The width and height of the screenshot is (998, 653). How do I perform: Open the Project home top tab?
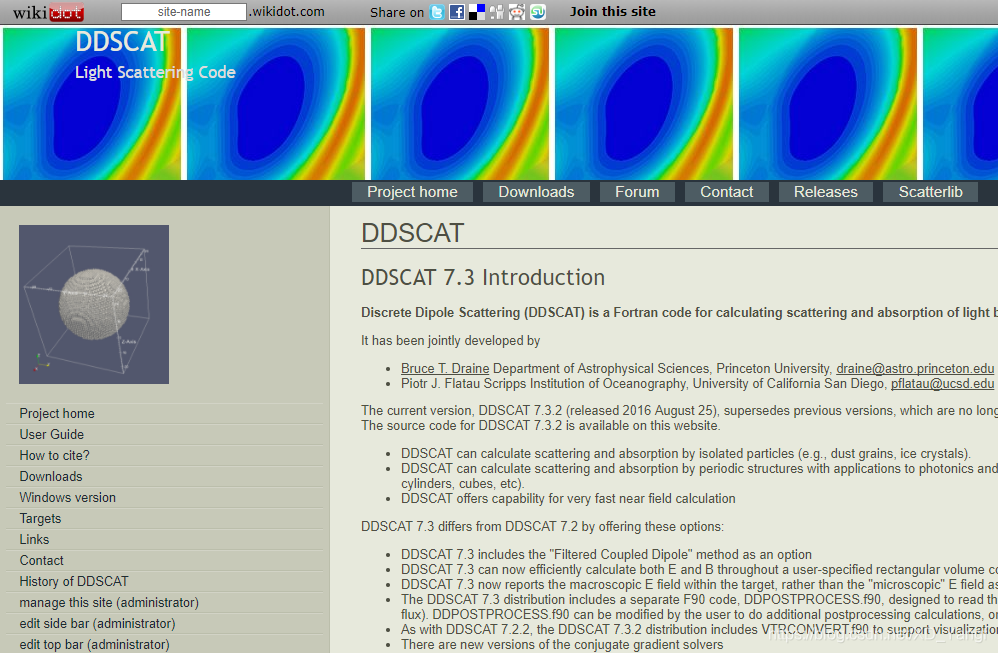click(x=412, y=192)
